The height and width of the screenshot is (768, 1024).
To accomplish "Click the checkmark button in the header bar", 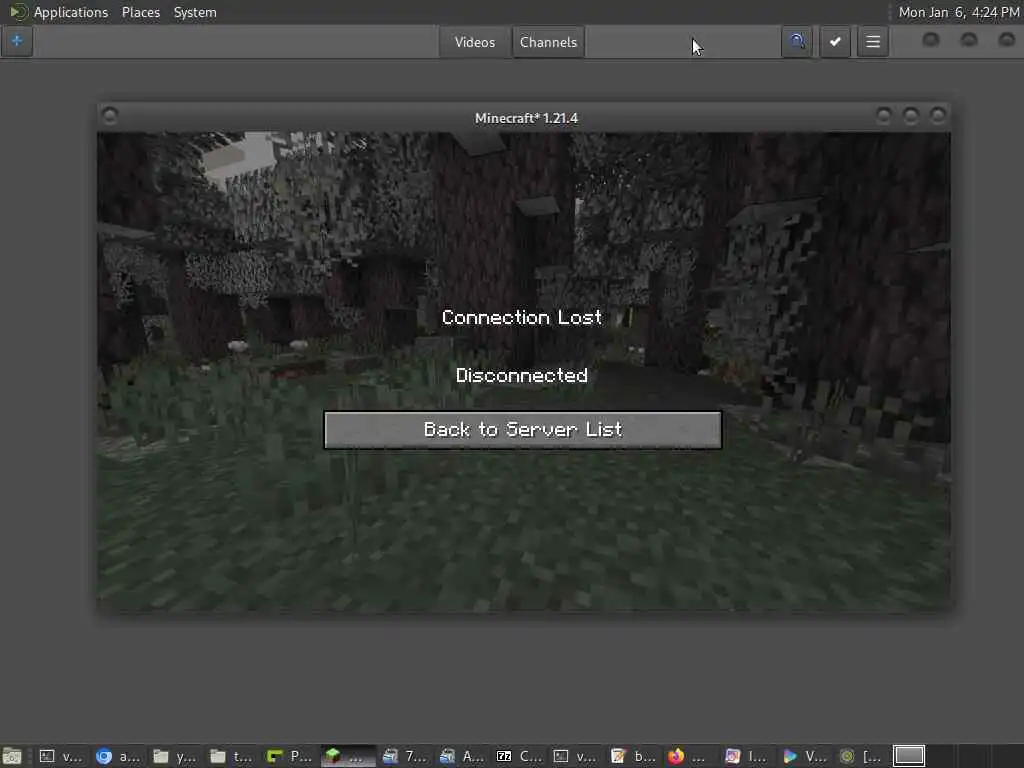I will pos(835,42).
